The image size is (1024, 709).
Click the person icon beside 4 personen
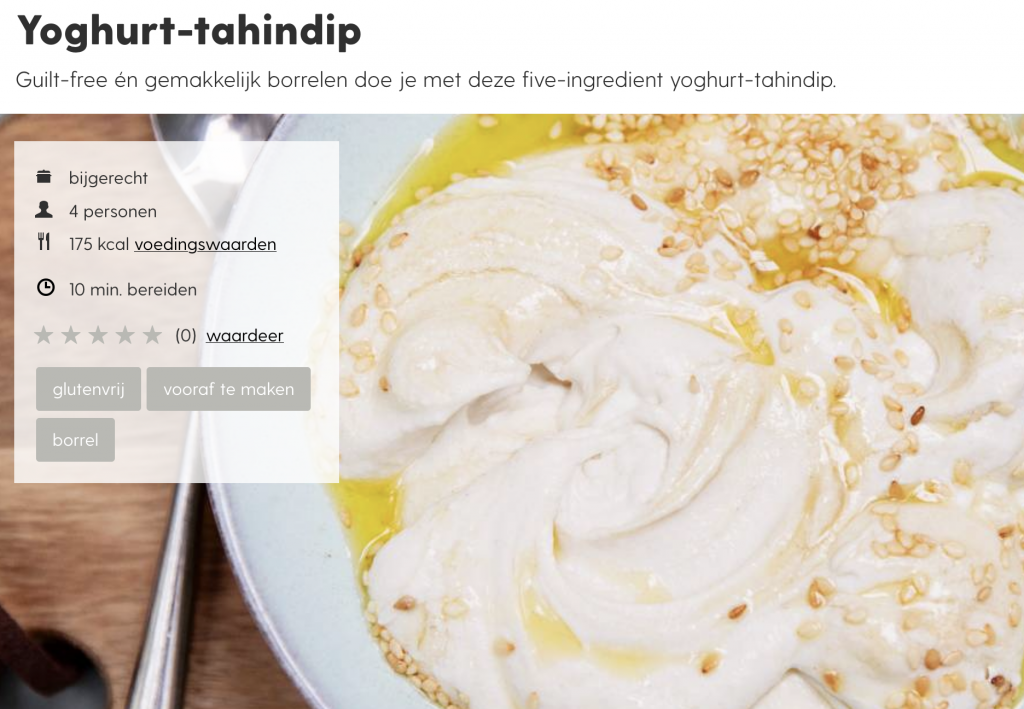(x=44, y=210)
